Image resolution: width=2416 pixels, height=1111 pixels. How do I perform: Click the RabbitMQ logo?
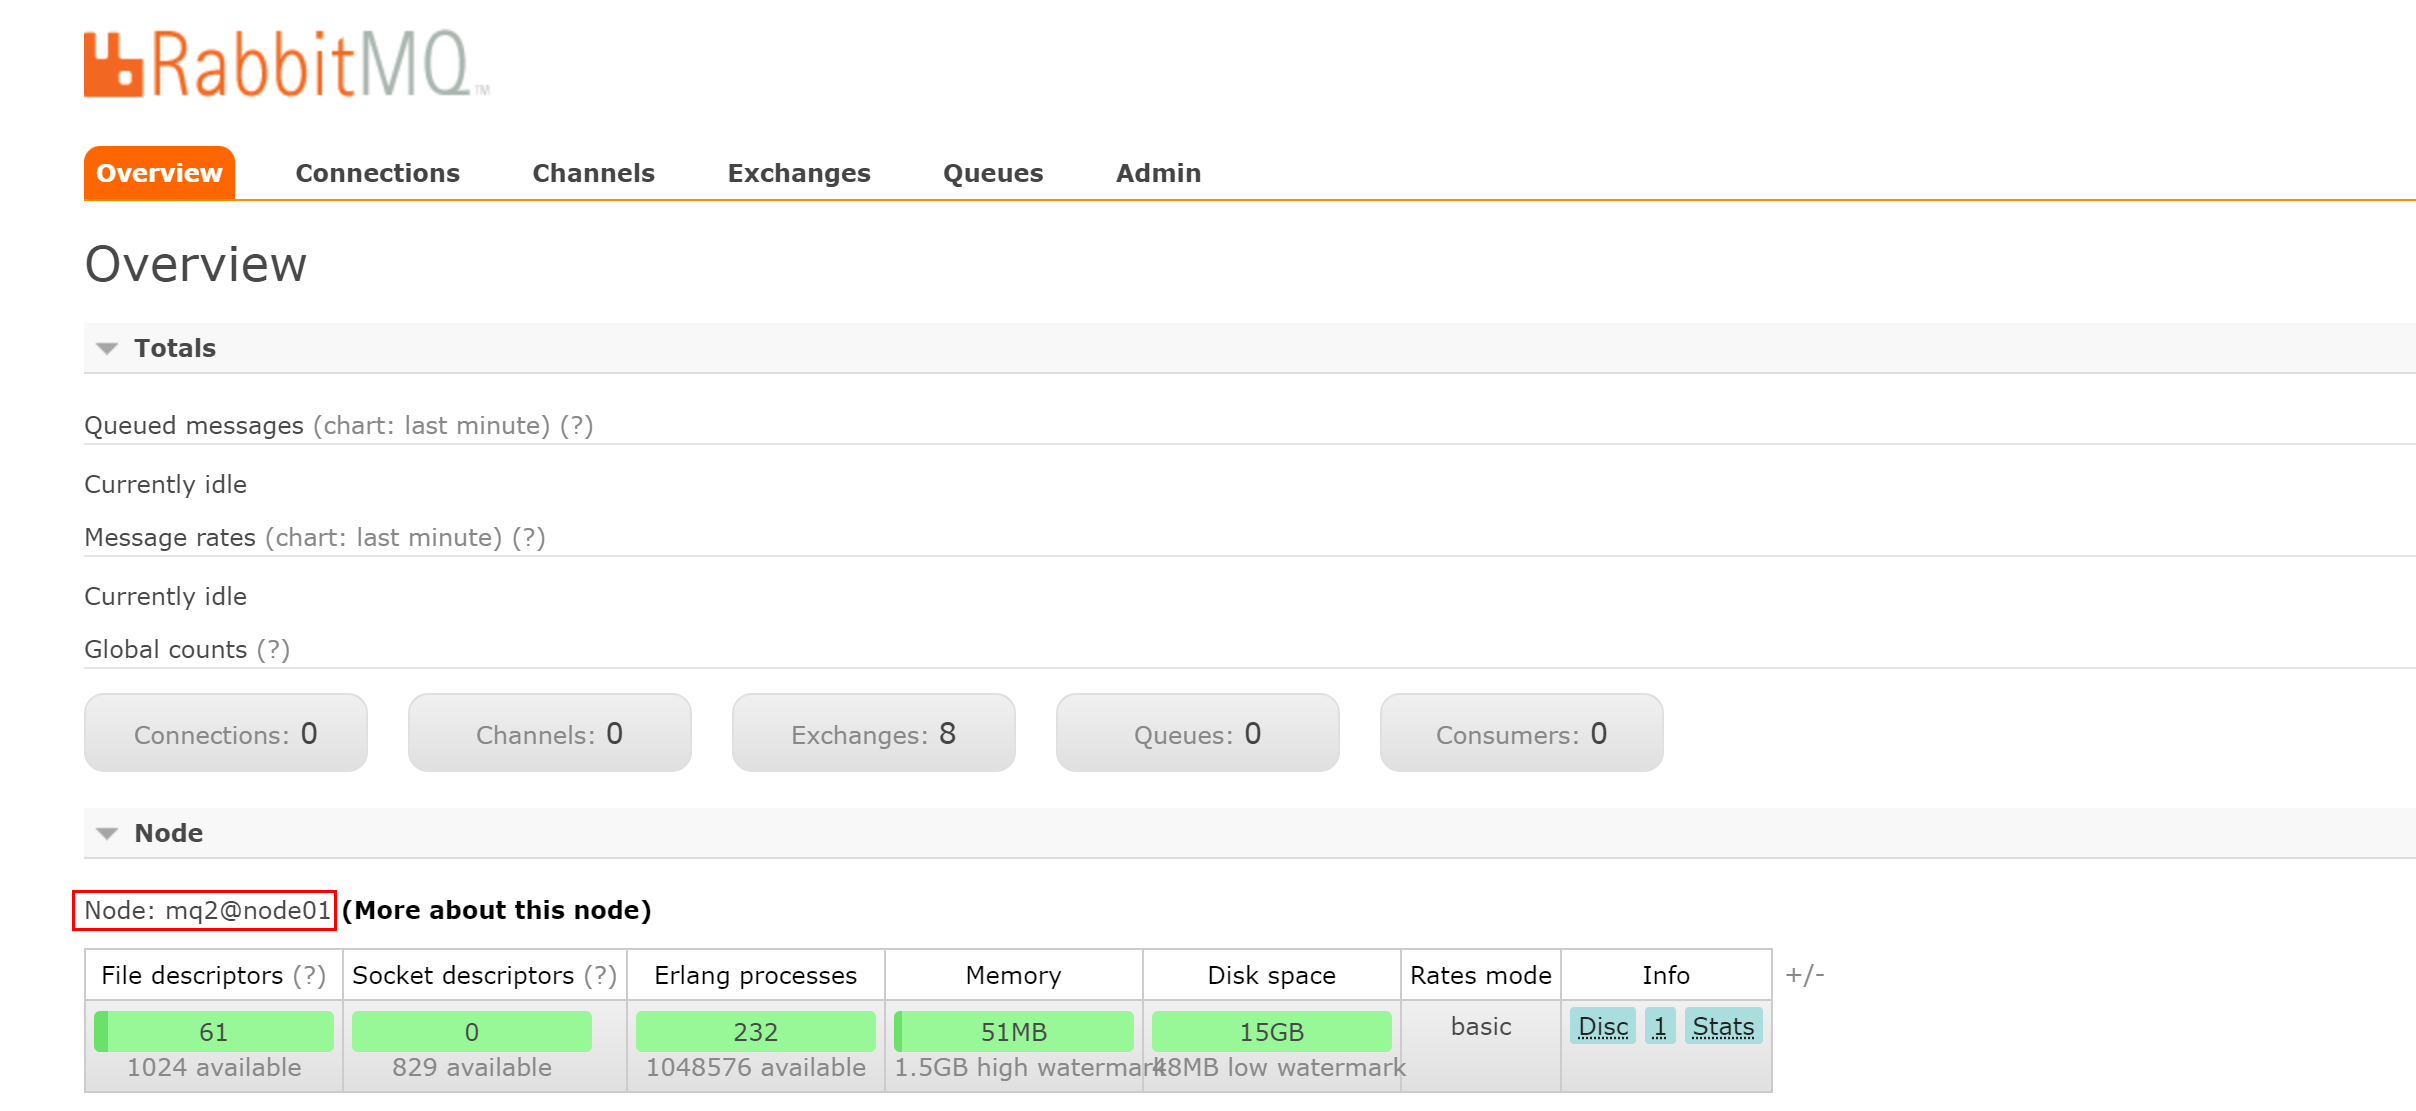coord(286,64)
